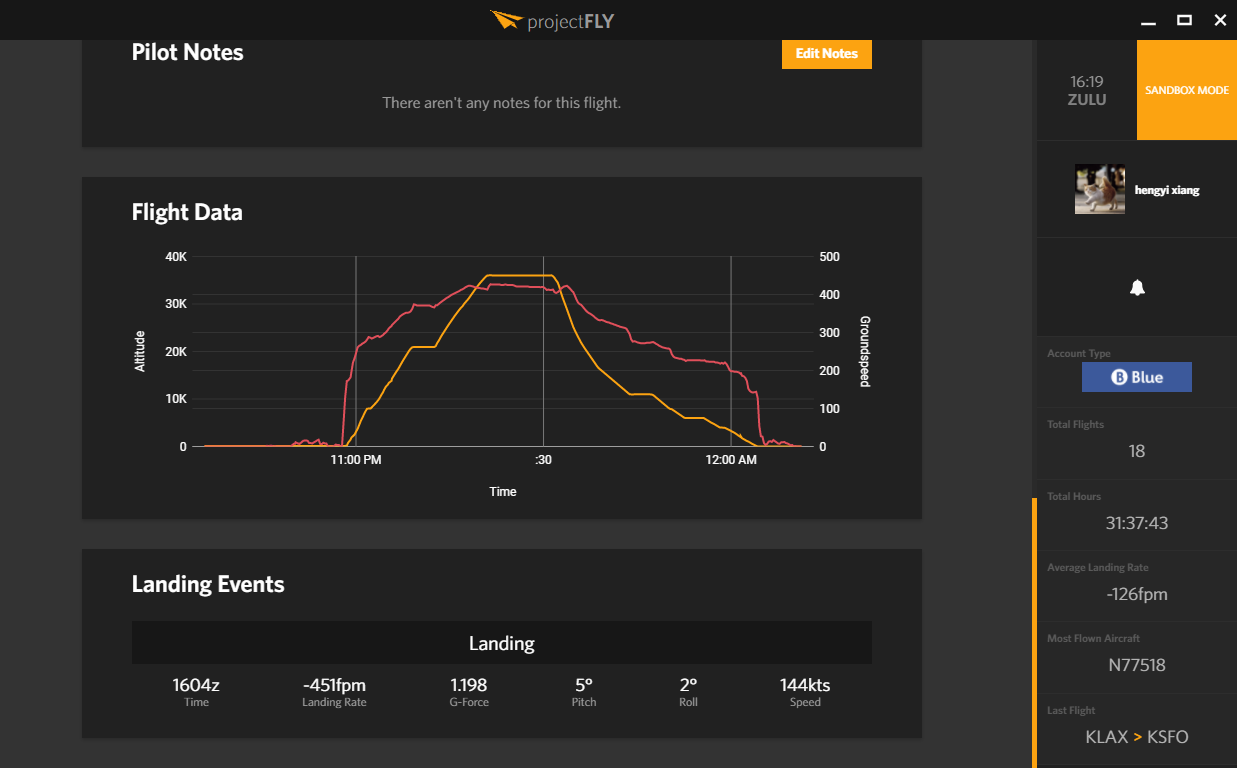Click the orange sidebar scrollbar
Viewport: 1237px width, 768px height.
coord(1035,632)
